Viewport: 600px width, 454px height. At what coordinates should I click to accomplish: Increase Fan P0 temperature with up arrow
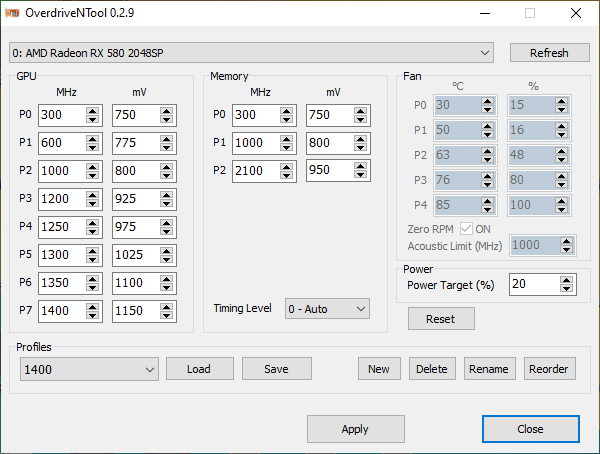click(488, 101)
